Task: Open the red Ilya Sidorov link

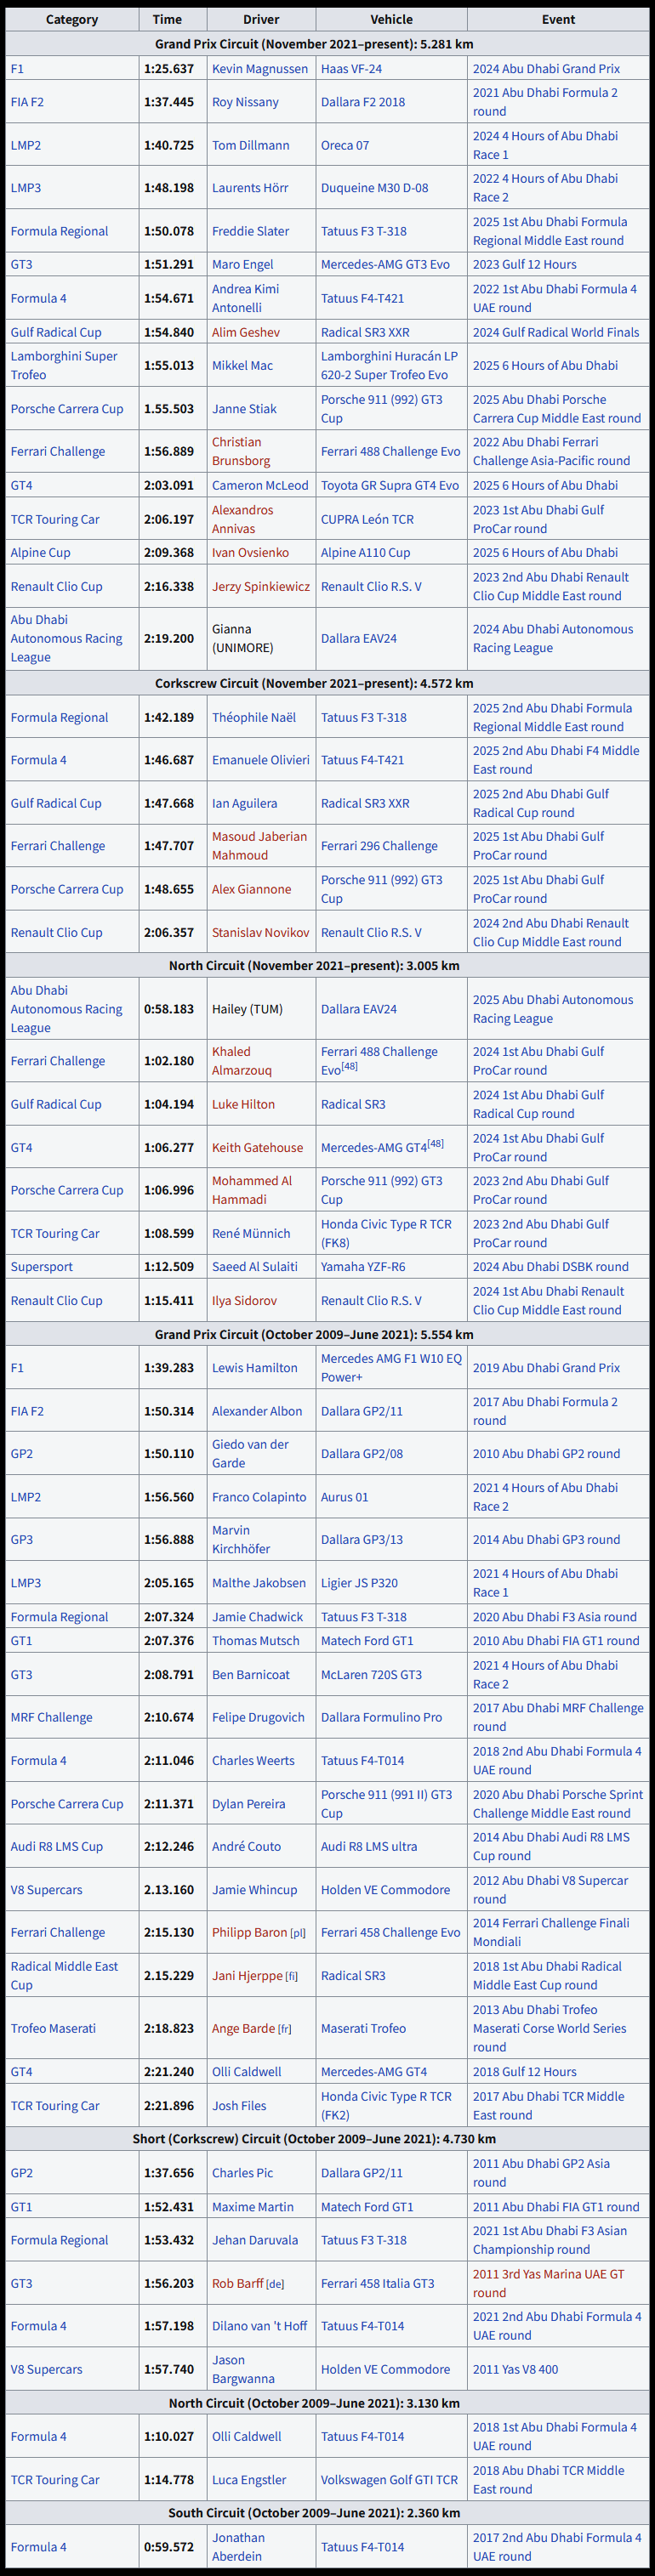Action: coord(245,1301)
